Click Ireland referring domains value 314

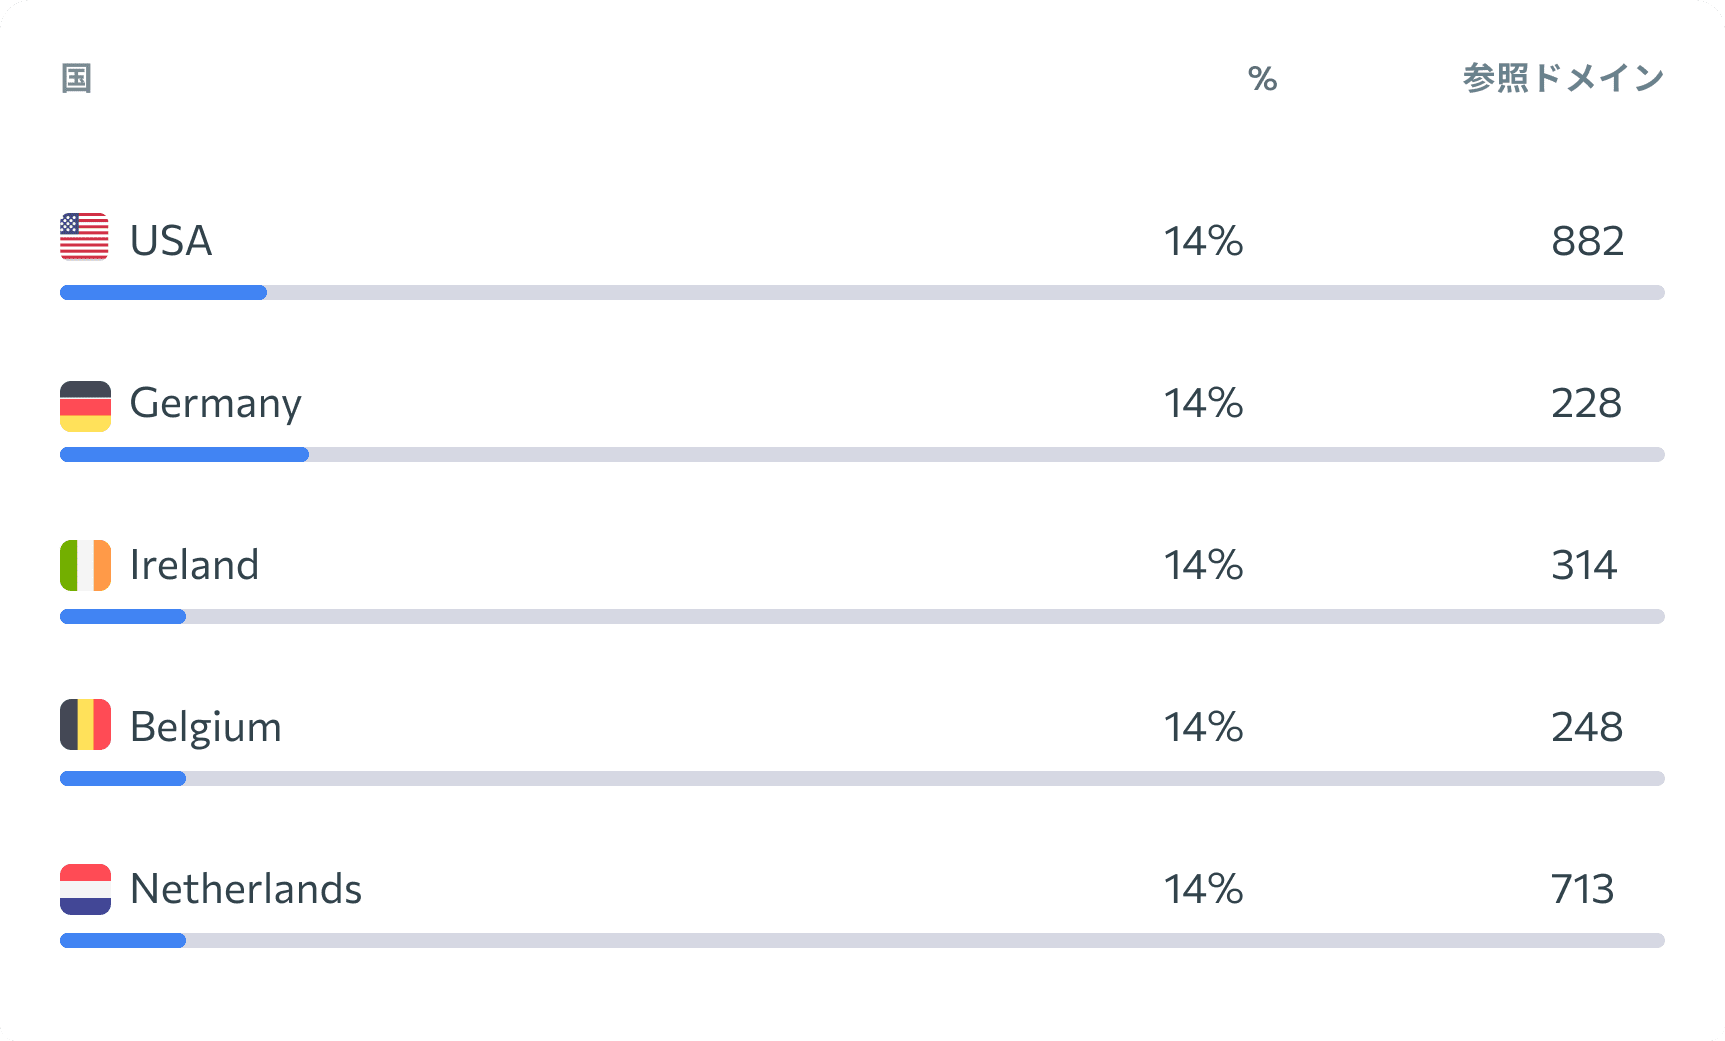click(1584, 565)
